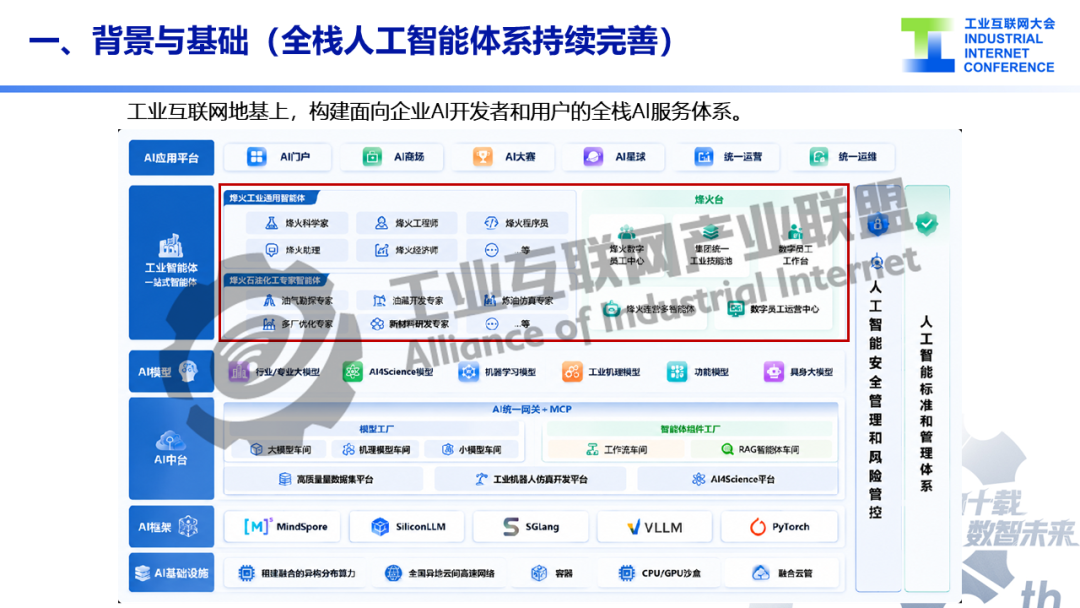Open the AI应用平台 label block
Screen dimensions: 1080x608
pyautogui.click(x=172, y=158)
